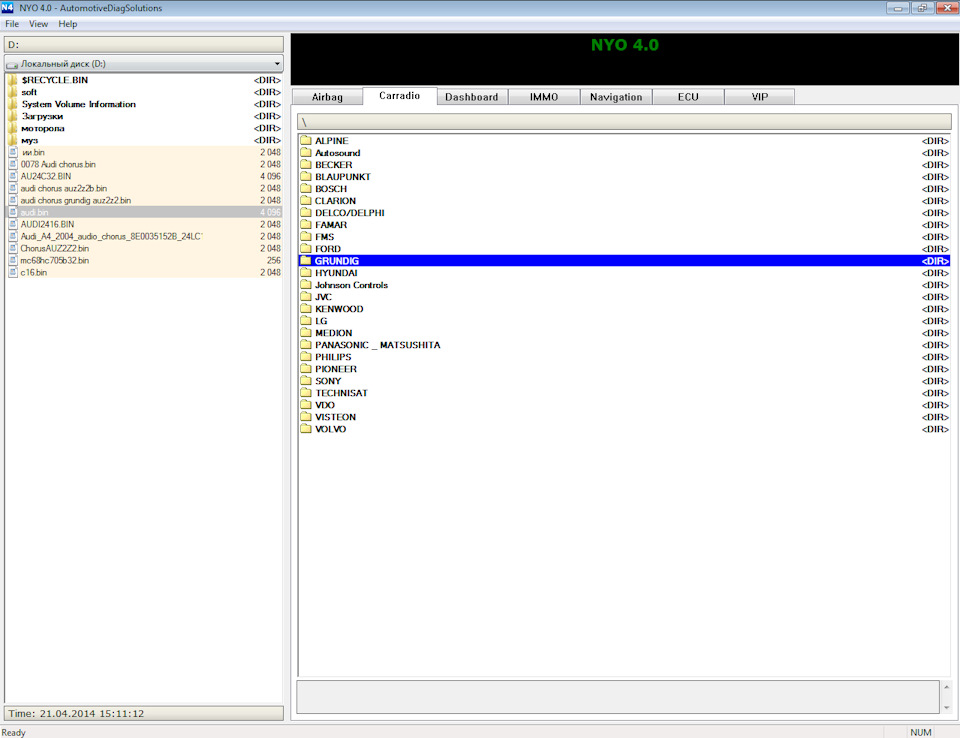Select the FORD folder icon
This screenshot has width=960, height=738.
pos(306,249)
